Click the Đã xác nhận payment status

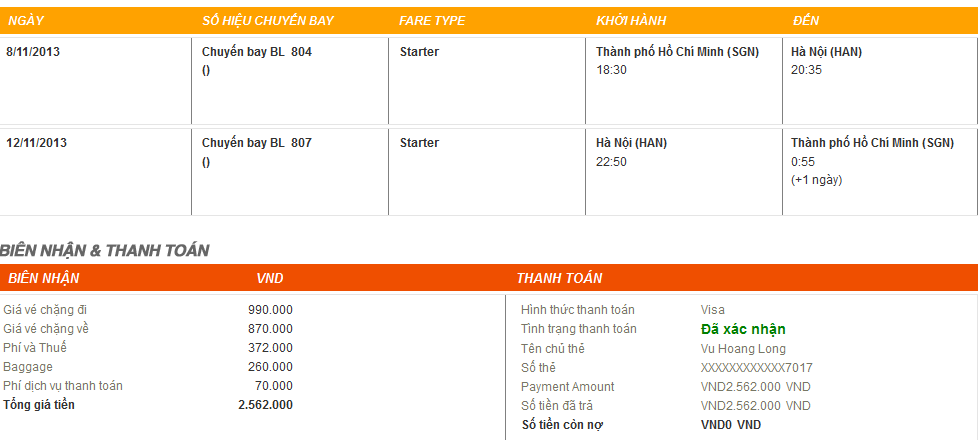click(743, 329)
